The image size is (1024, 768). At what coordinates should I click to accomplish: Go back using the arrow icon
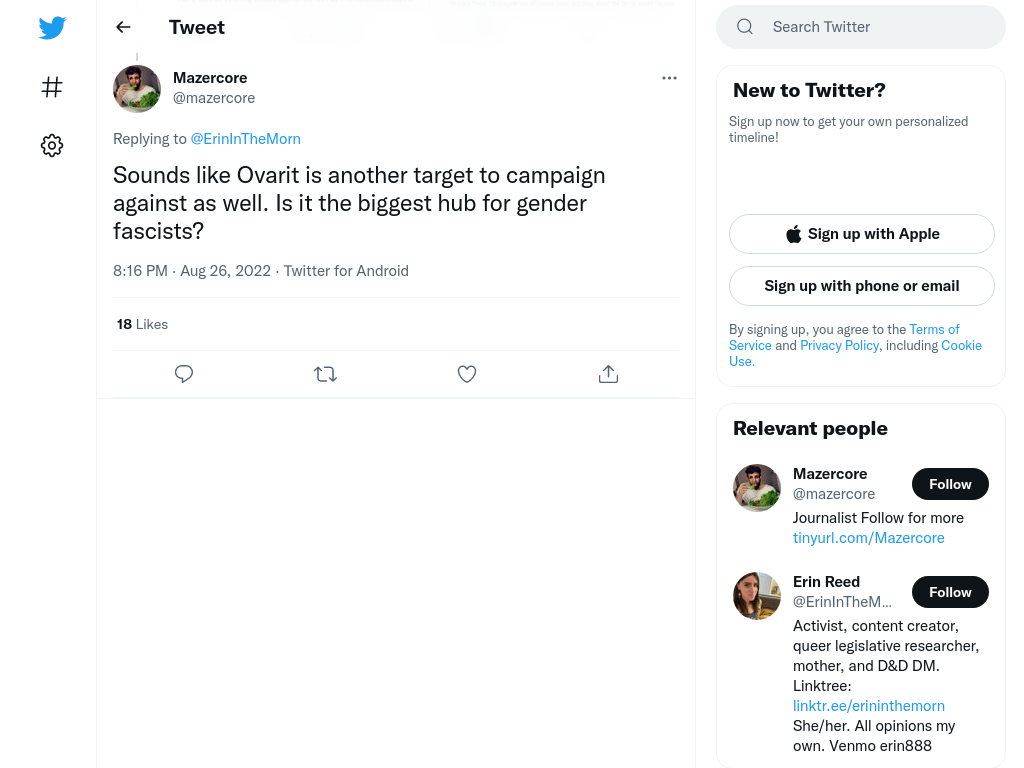click(123, 27)
